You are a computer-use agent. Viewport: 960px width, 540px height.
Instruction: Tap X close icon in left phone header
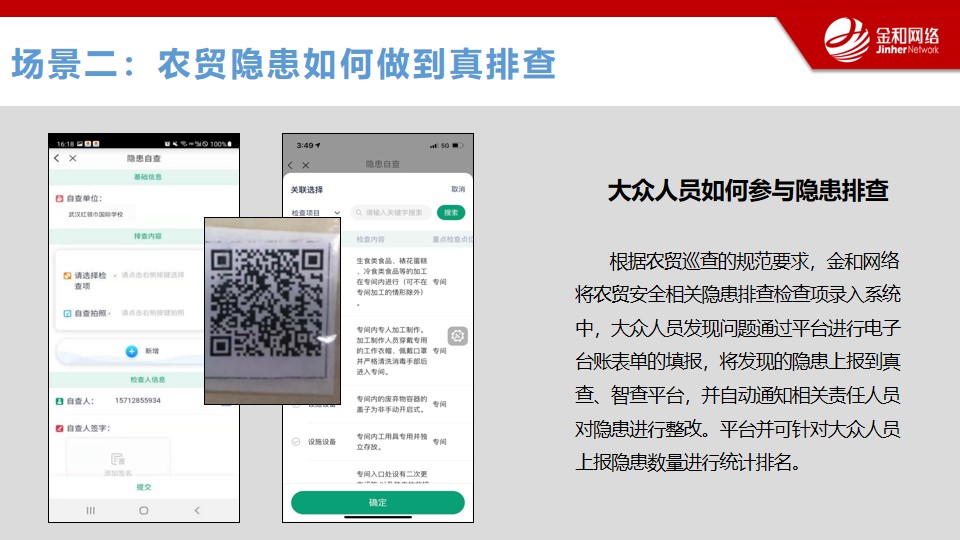tap(73, 158)
